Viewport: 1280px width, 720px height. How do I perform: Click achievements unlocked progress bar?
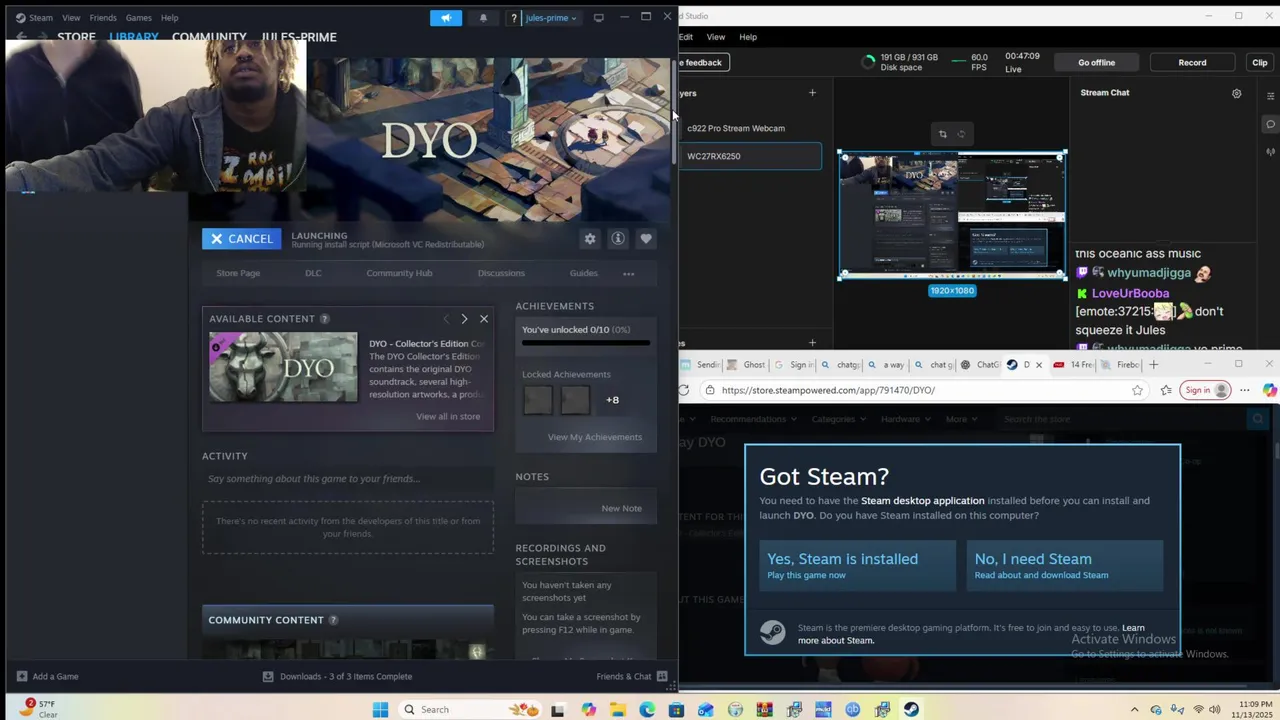[586, 343]
